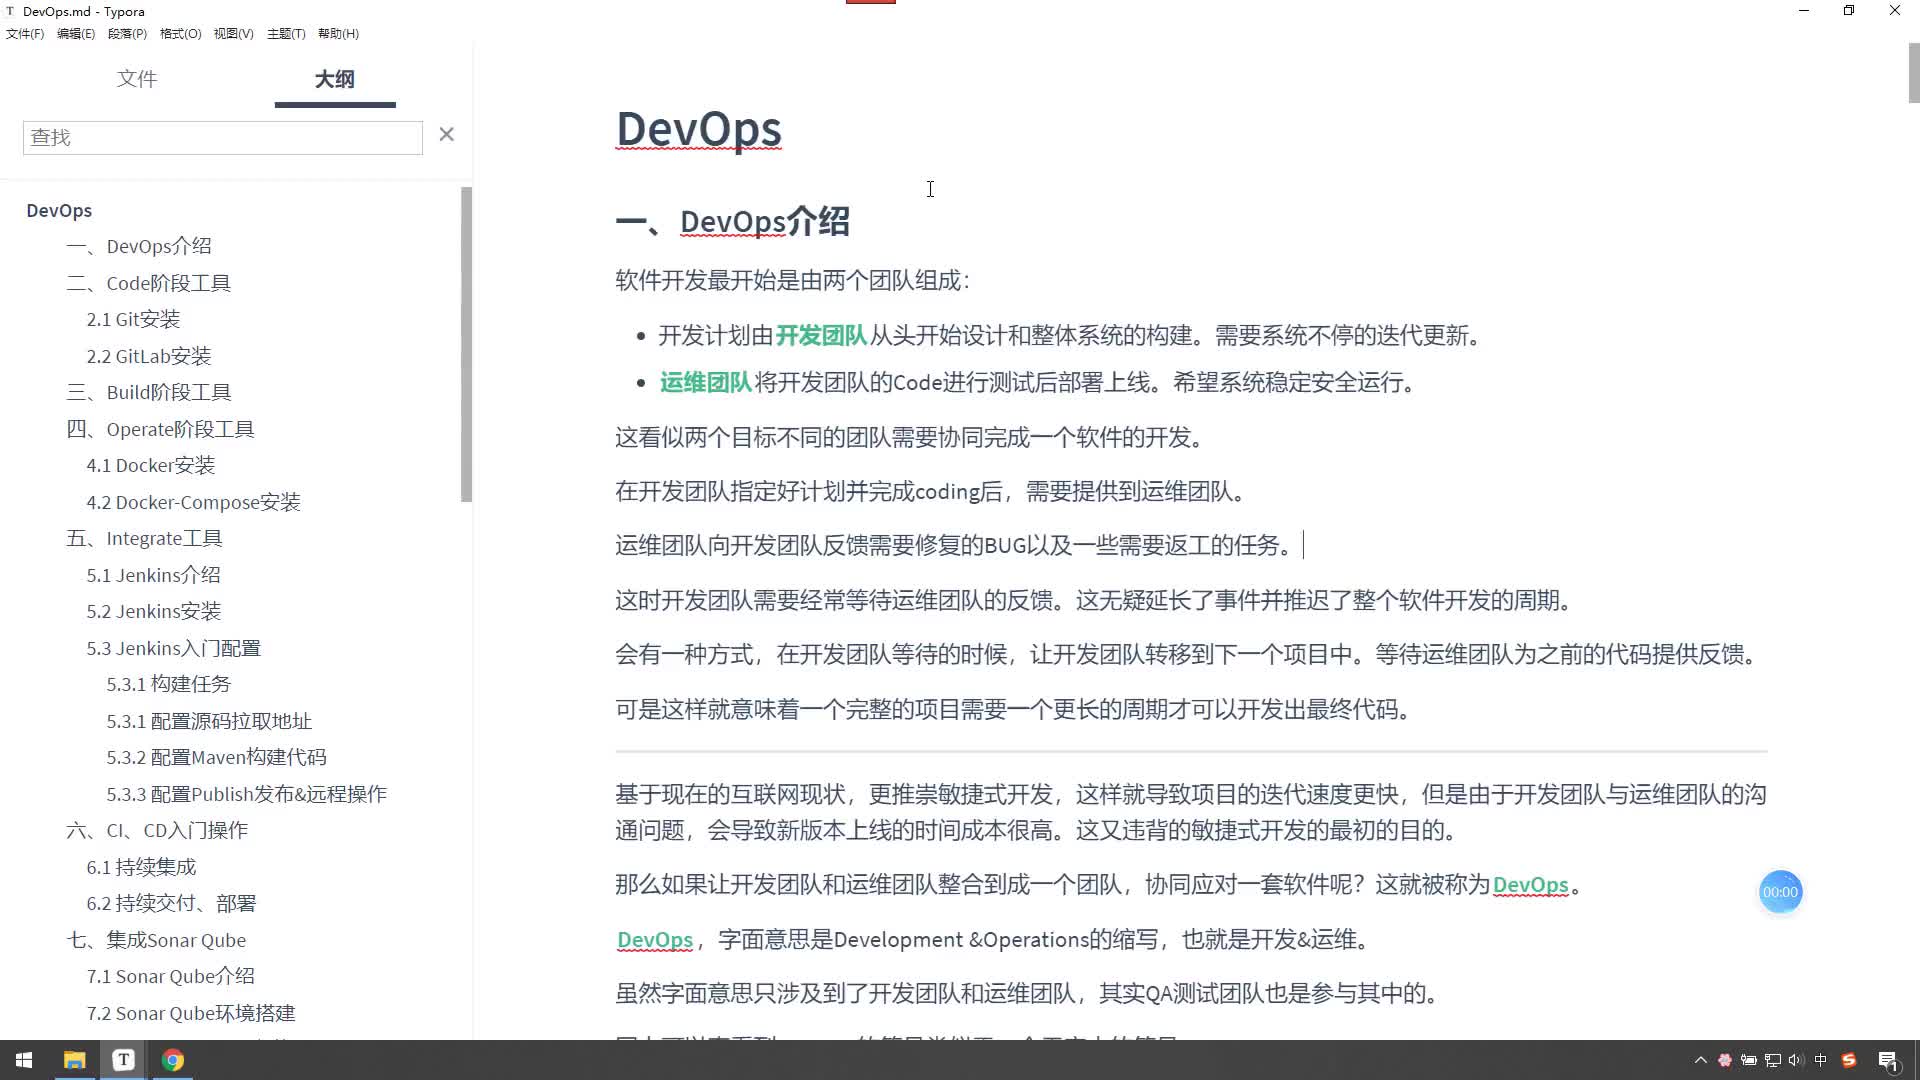Open the 段落(P) menu
Image resolution: width=1920 pixels, height=1080 pixels.
point(127,33)
